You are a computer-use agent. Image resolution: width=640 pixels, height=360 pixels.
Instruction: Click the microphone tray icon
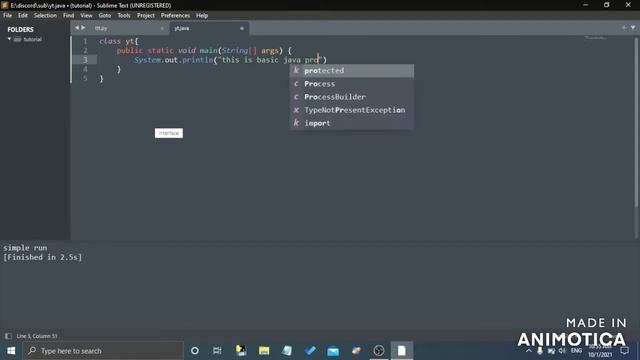point(540,351)
